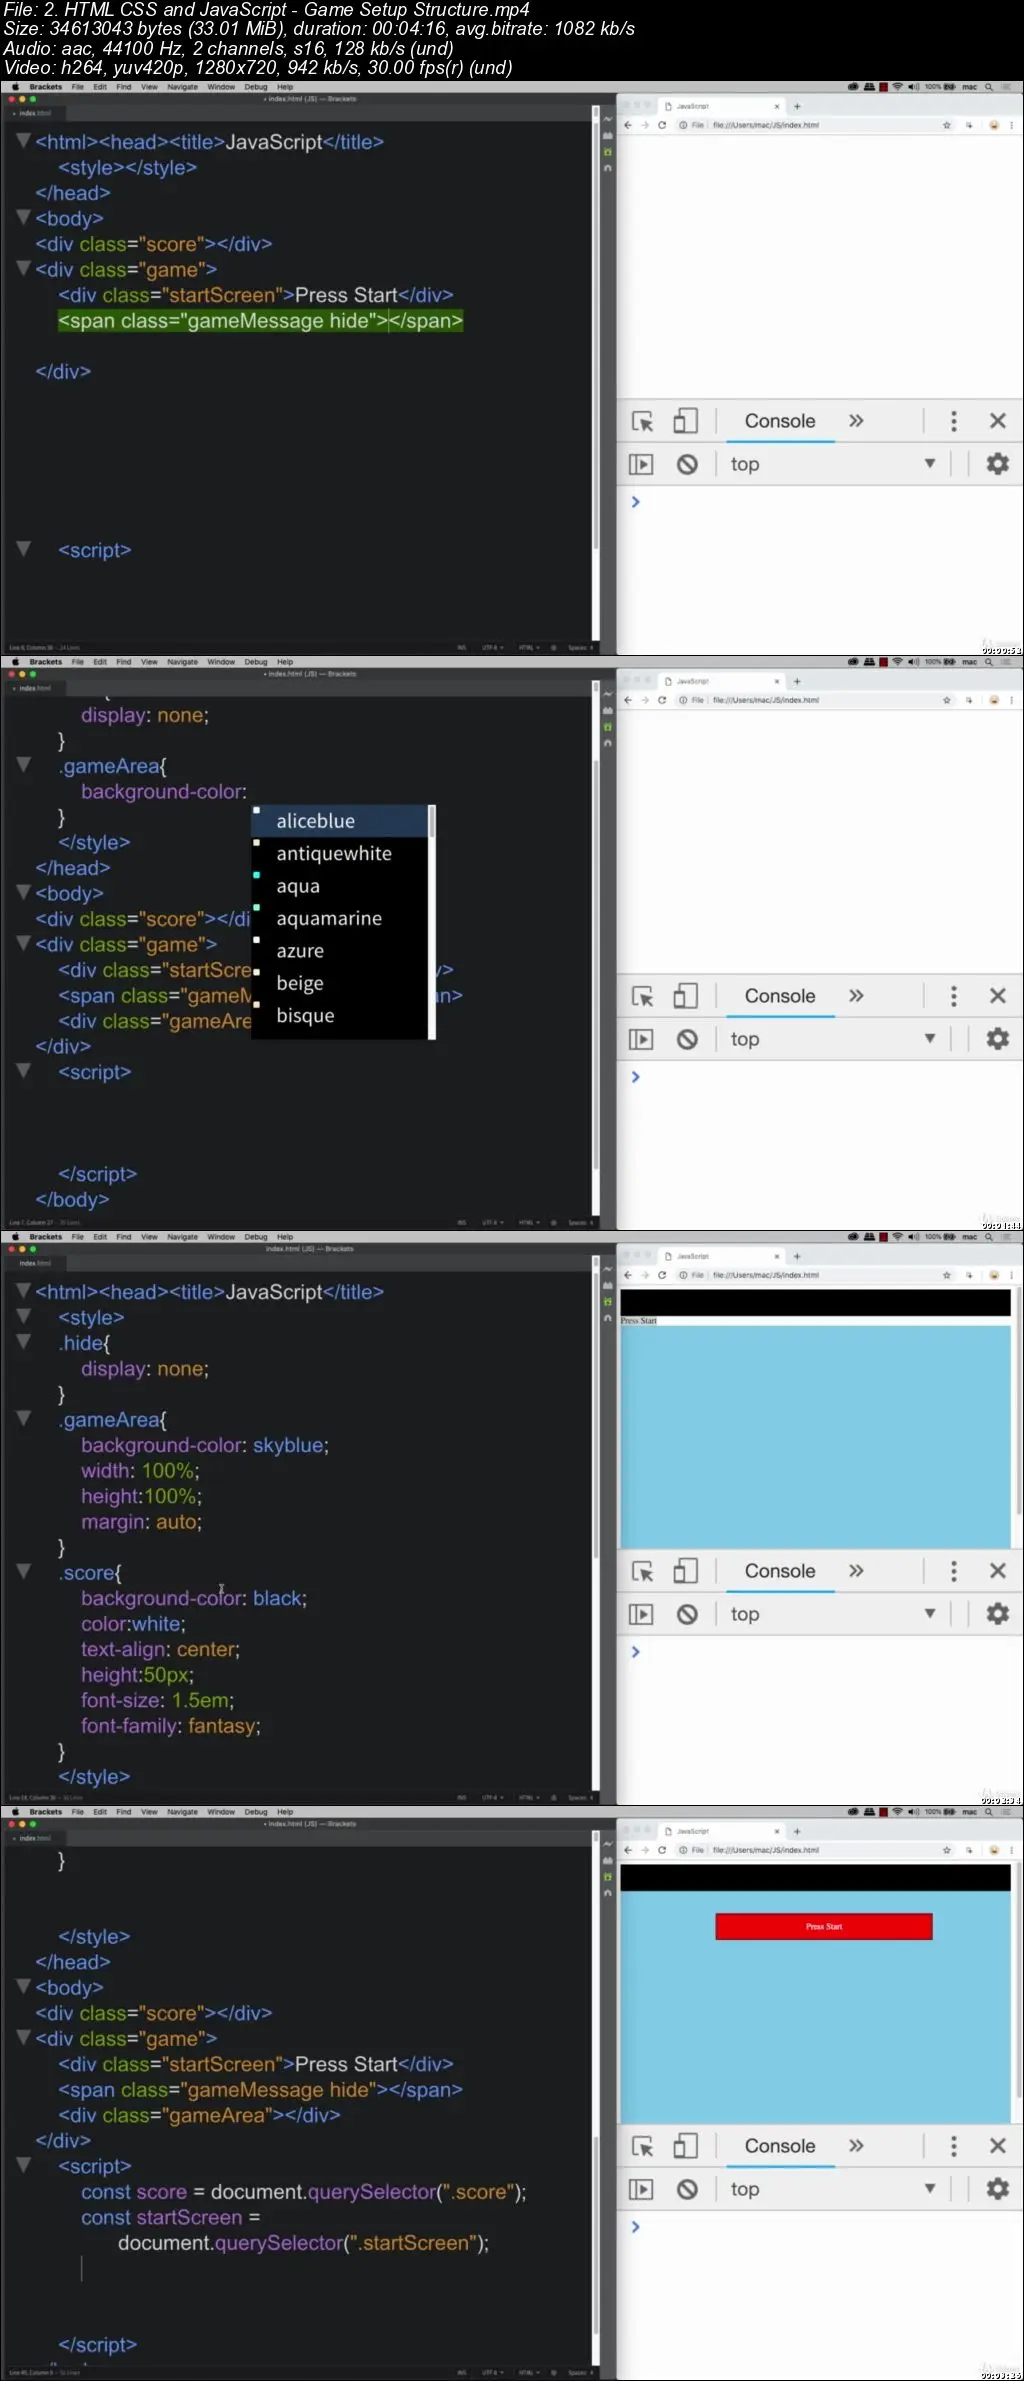Choose antiquewhite from the color hint list
Viewport: 1024px width, 2381px height.
click(x=340, y=854)
